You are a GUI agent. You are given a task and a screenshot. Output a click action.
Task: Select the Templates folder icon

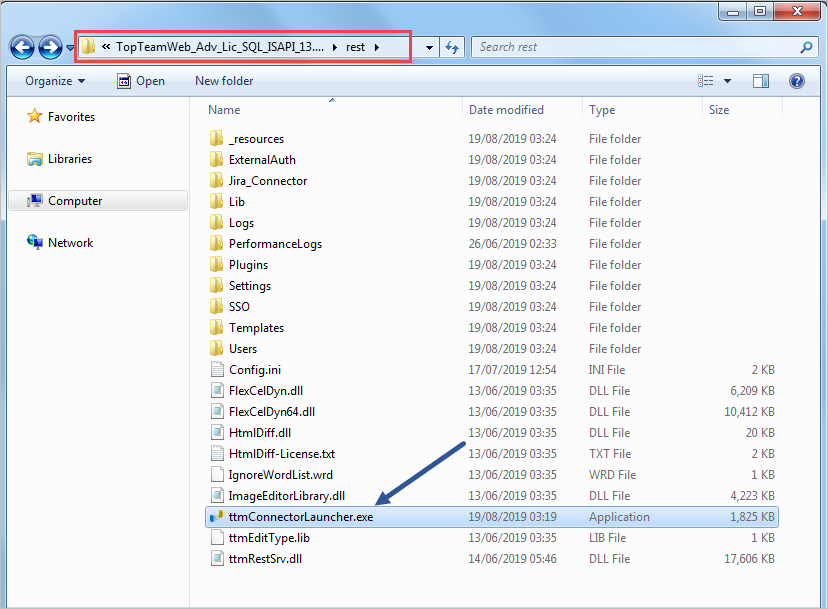[217, 327]
